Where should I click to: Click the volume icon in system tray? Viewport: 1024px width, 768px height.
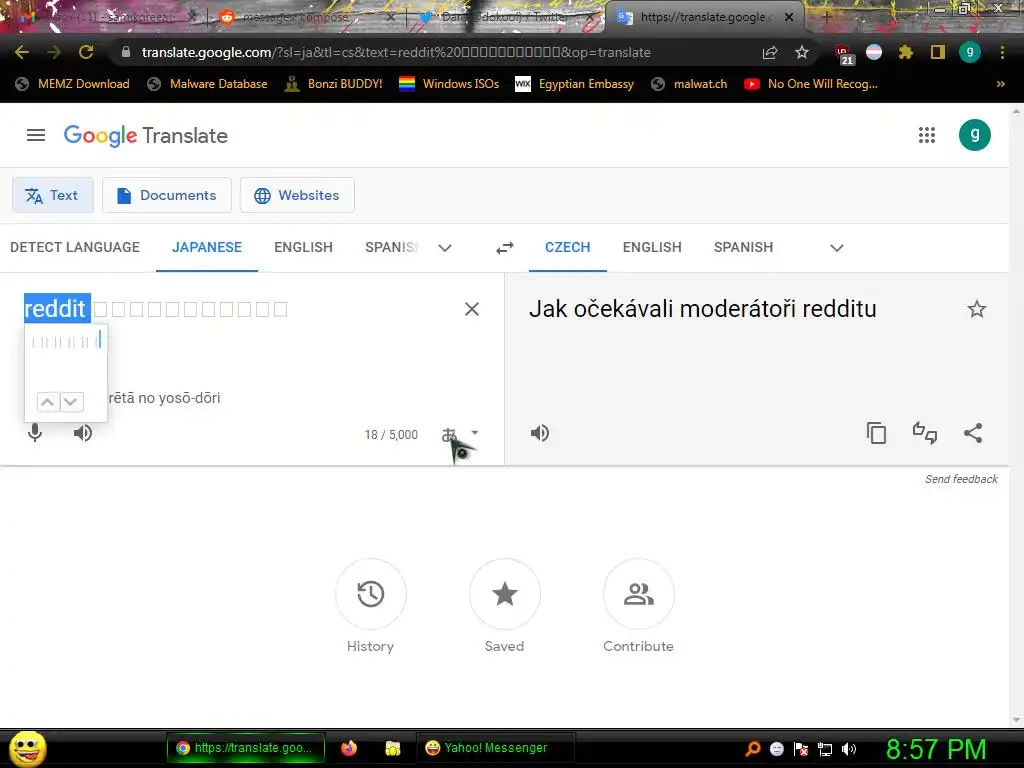click(849, 749)
